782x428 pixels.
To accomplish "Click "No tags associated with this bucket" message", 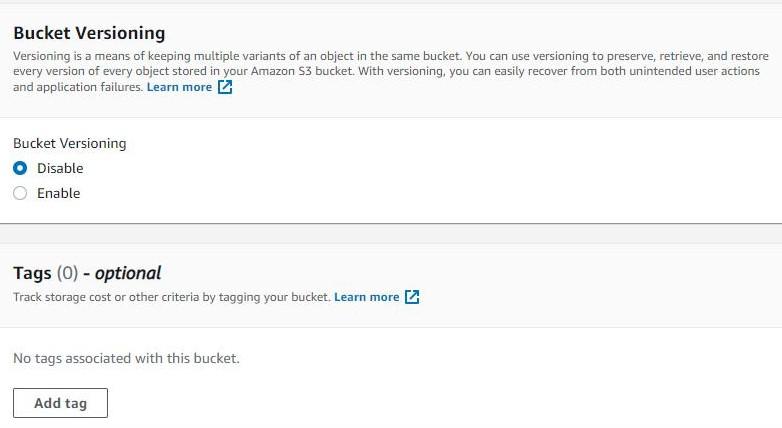I will coord(126,357).
